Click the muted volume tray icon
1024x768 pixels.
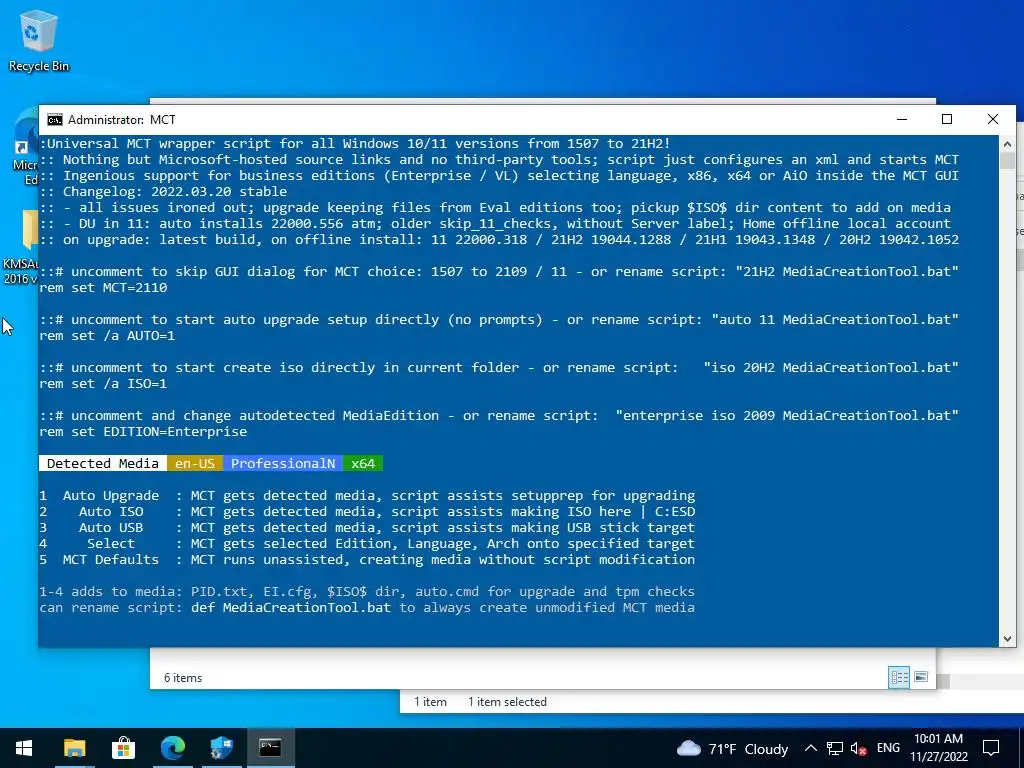[858, 748]
